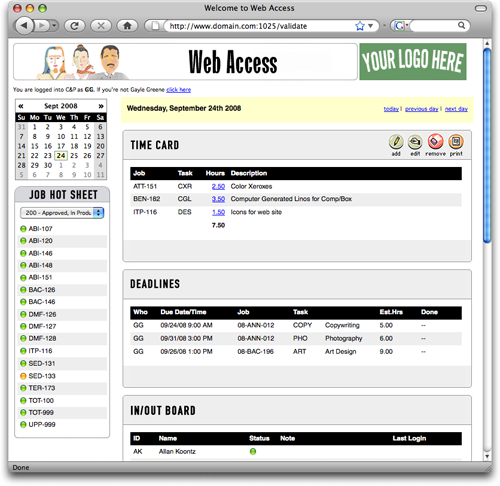Go to next month in the calendar
The width and height of the screenshot is (500, 486).
(x=100, y=106)
